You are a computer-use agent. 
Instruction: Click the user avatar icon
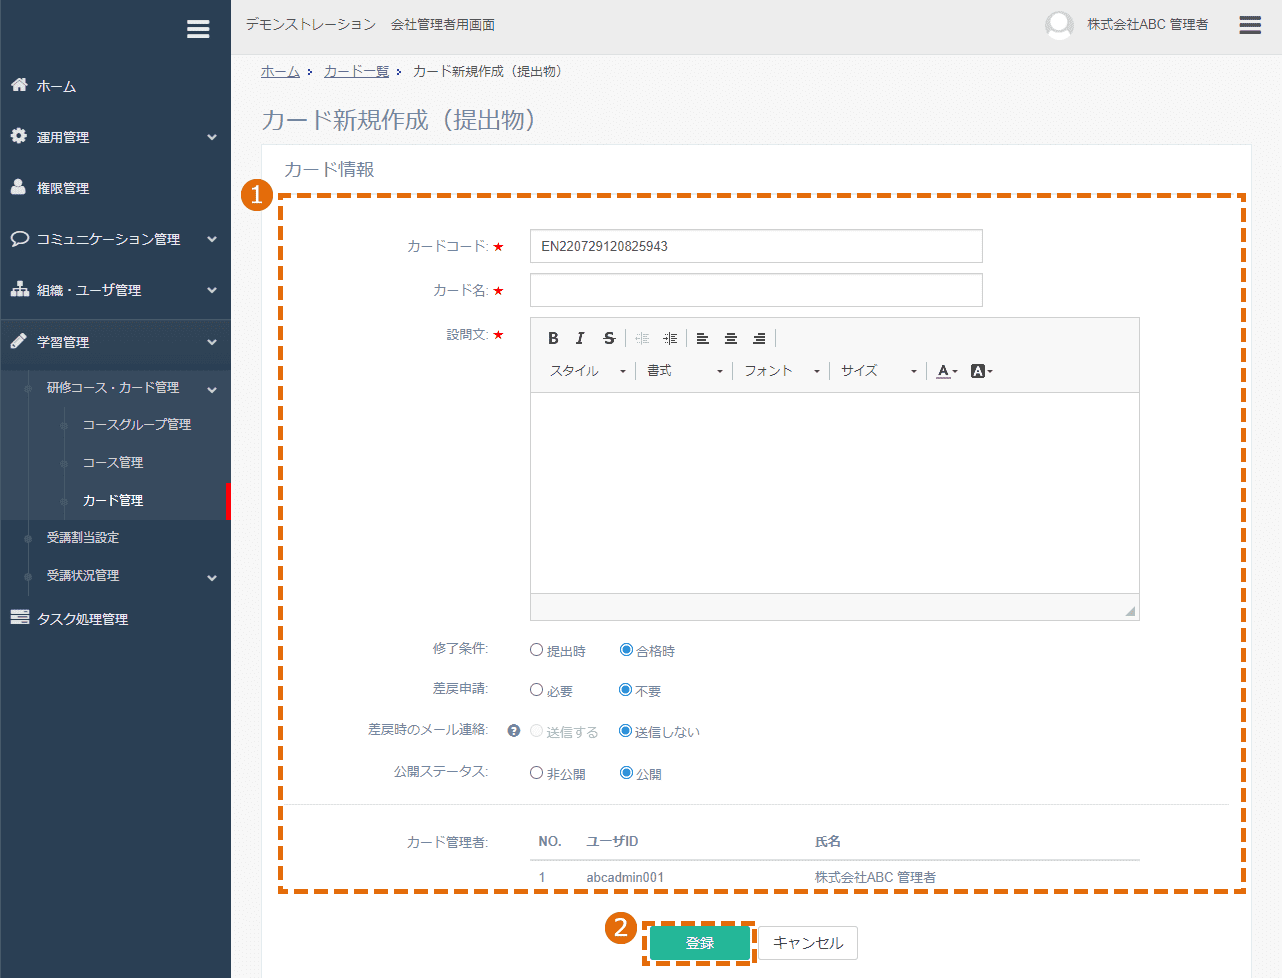point(1059,25)
